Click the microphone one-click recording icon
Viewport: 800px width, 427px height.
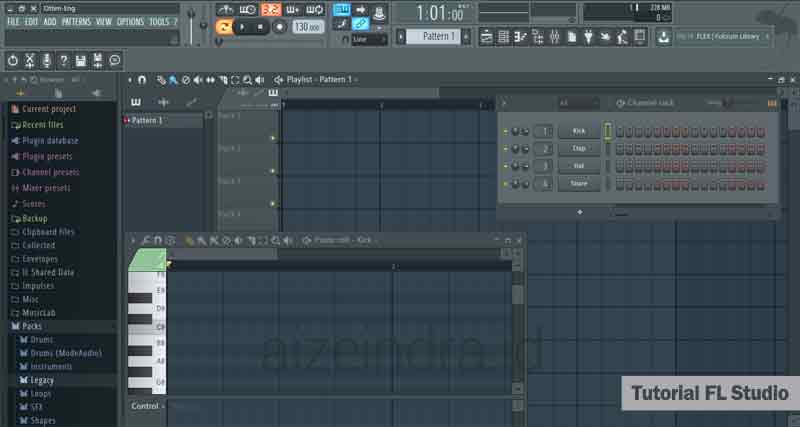[x=46, y=61]
